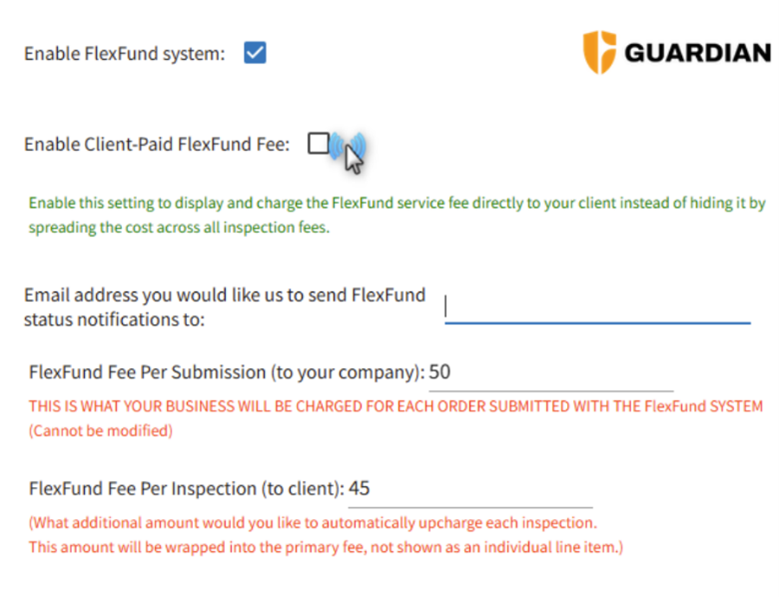Focus the FlexFund status notifications email field
This screenshot has height=597, width=779.
pyautogui.click(x=597, y=308)
